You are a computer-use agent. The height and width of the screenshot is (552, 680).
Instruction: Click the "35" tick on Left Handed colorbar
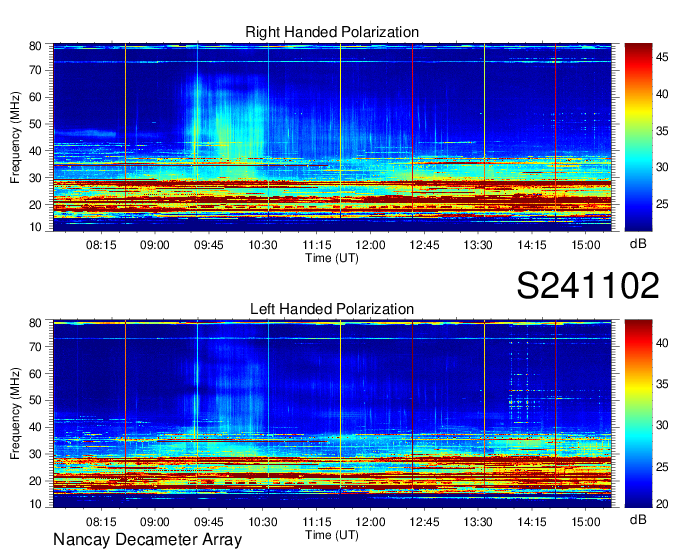tap(662, 384)
